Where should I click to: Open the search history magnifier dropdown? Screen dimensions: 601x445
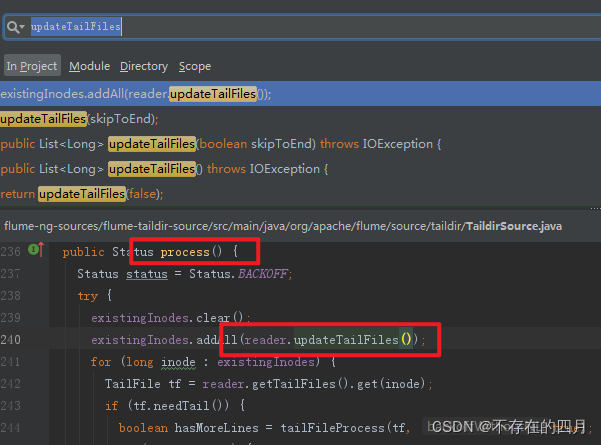coord(15,27)
